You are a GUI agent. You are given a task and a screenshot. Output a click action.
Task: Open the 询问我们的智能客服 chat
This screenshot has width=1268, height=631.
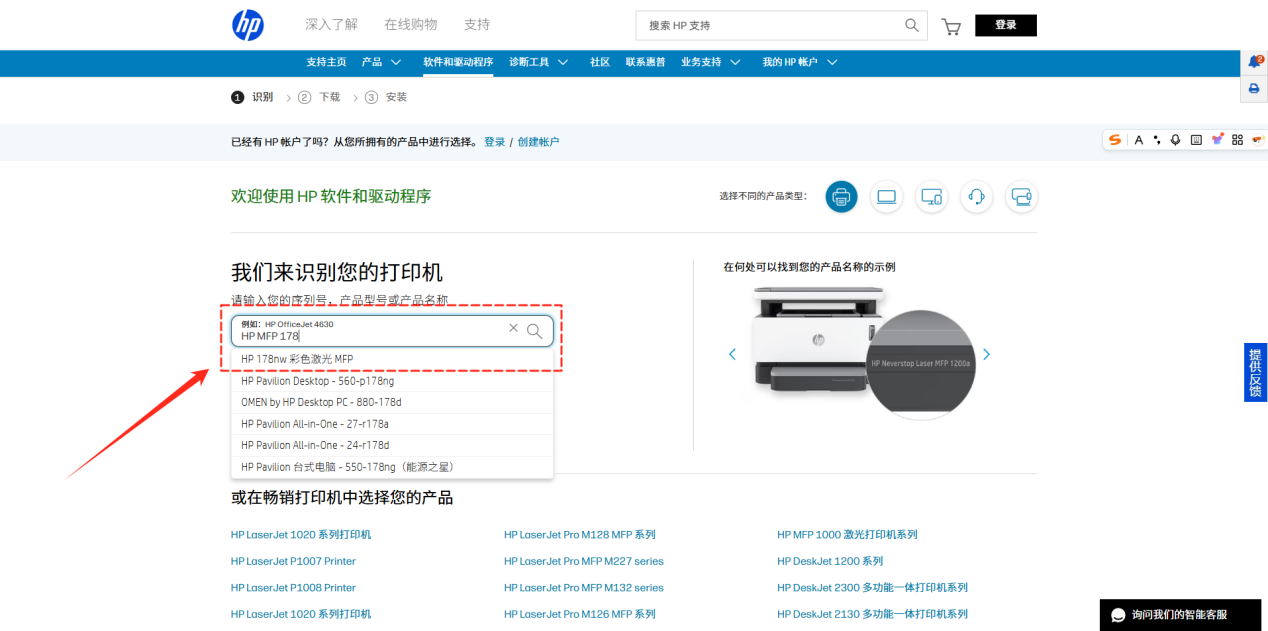1180,615
